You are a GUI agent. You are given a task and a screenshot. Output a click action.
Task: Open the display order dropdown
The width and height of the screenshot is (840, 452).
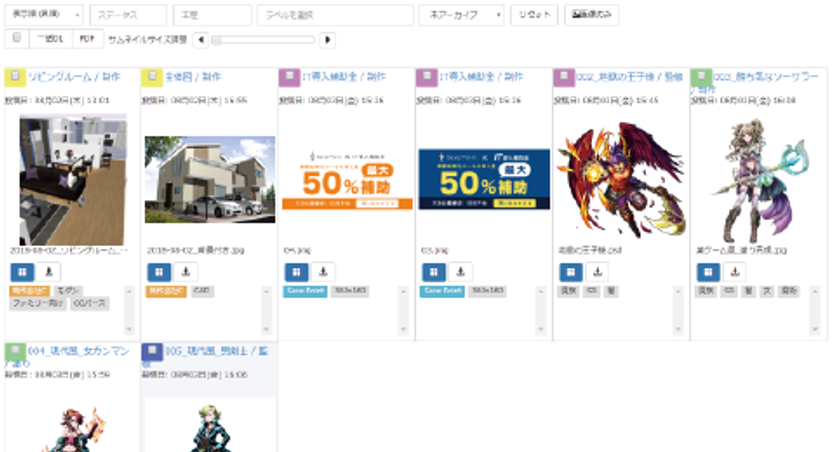[x=44, y=15]
